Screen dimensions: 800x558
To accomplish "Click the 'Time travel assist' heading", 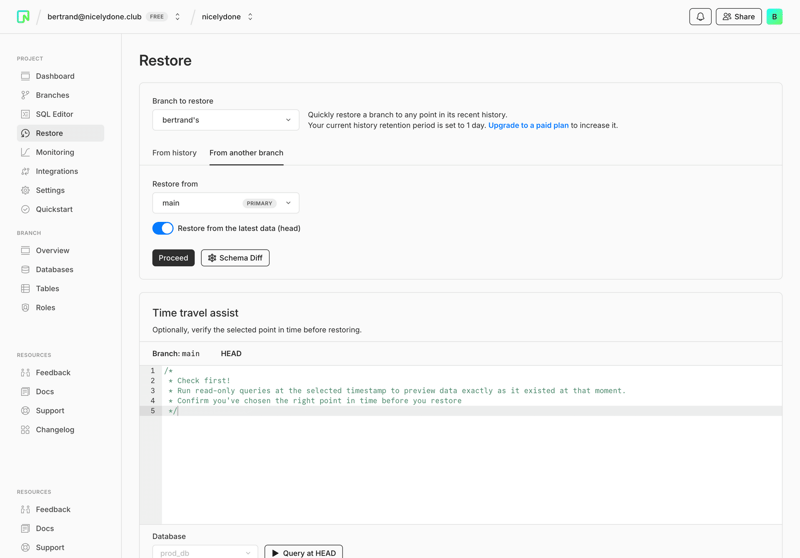I will (195, 313).
